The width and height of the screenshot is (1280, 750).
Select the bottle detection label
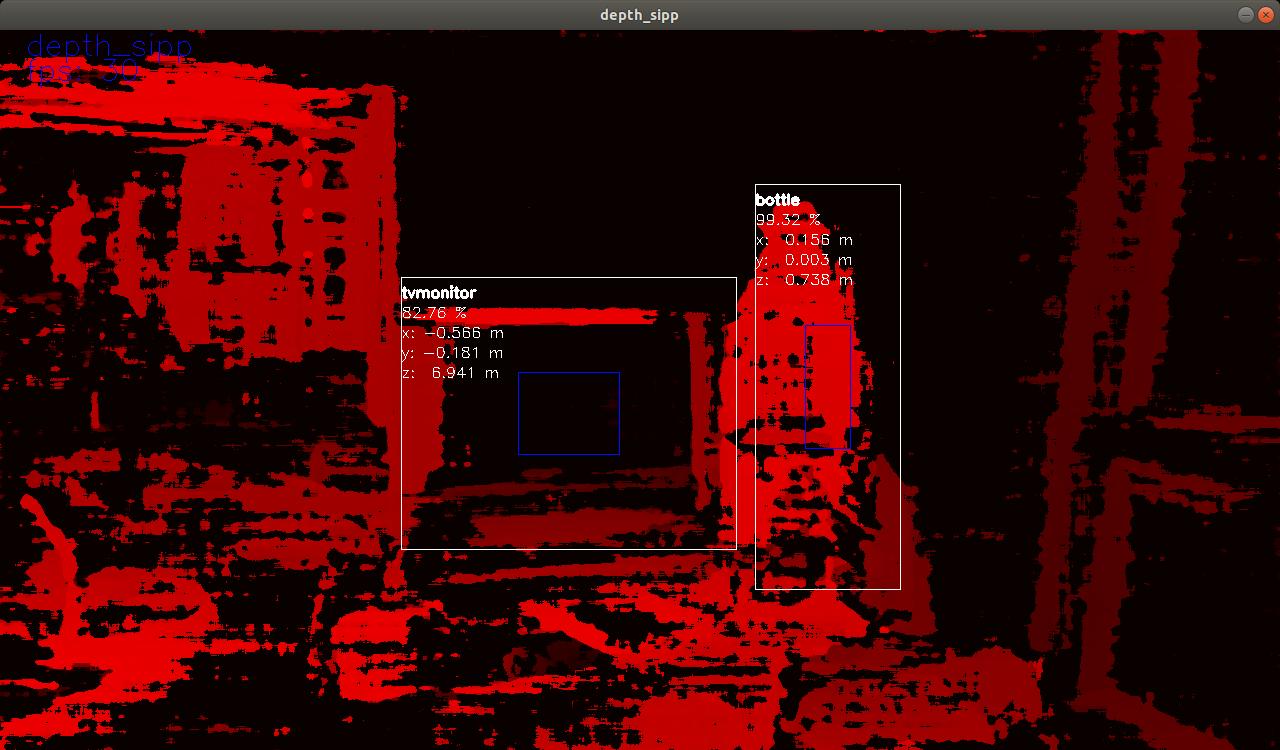[778, 200]
